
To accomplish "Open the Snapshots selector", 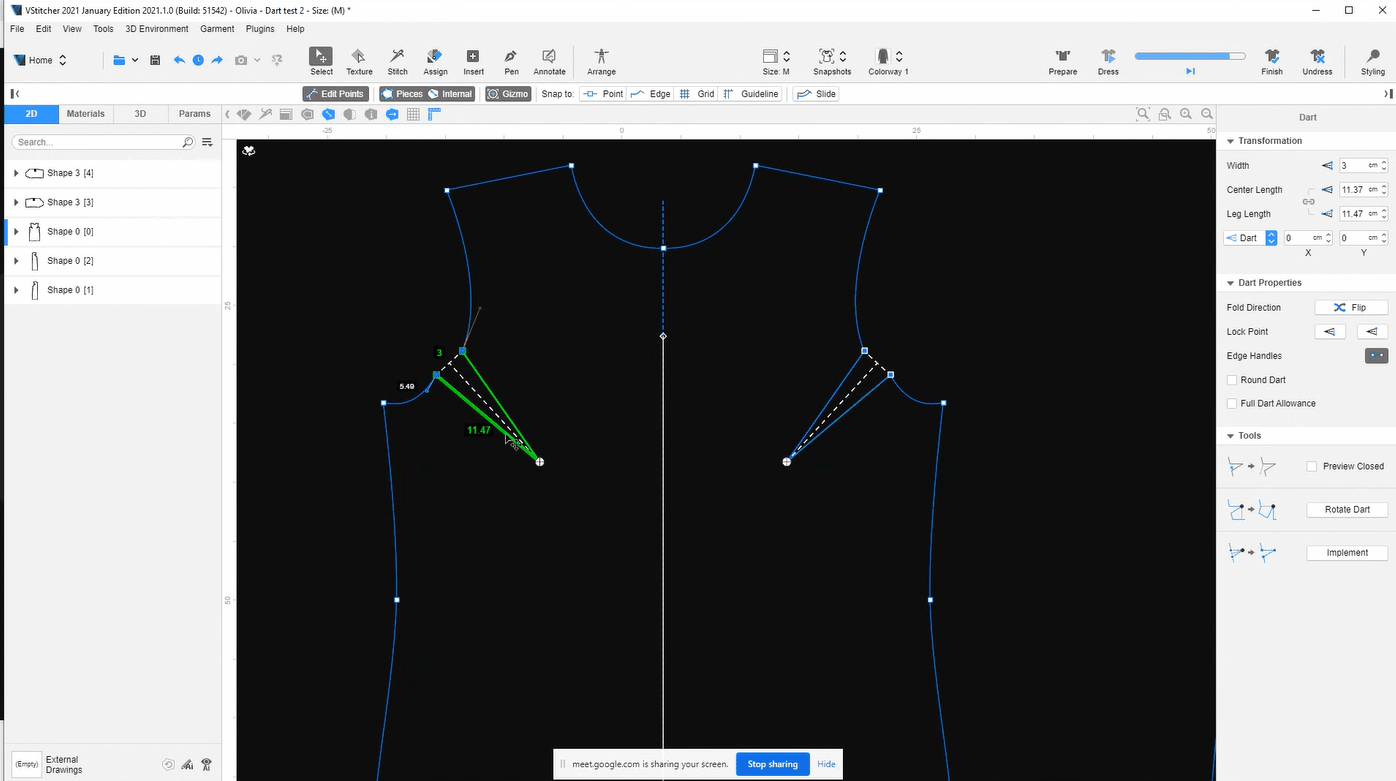I will click(832, 61).
